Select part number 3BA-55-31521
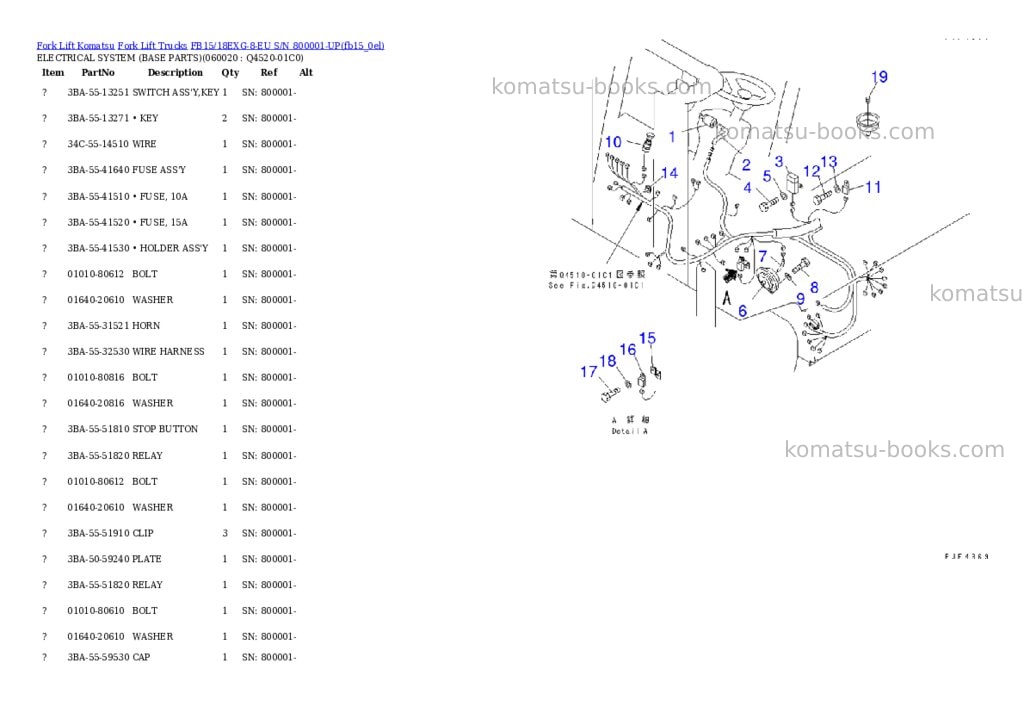 [98, 325]
